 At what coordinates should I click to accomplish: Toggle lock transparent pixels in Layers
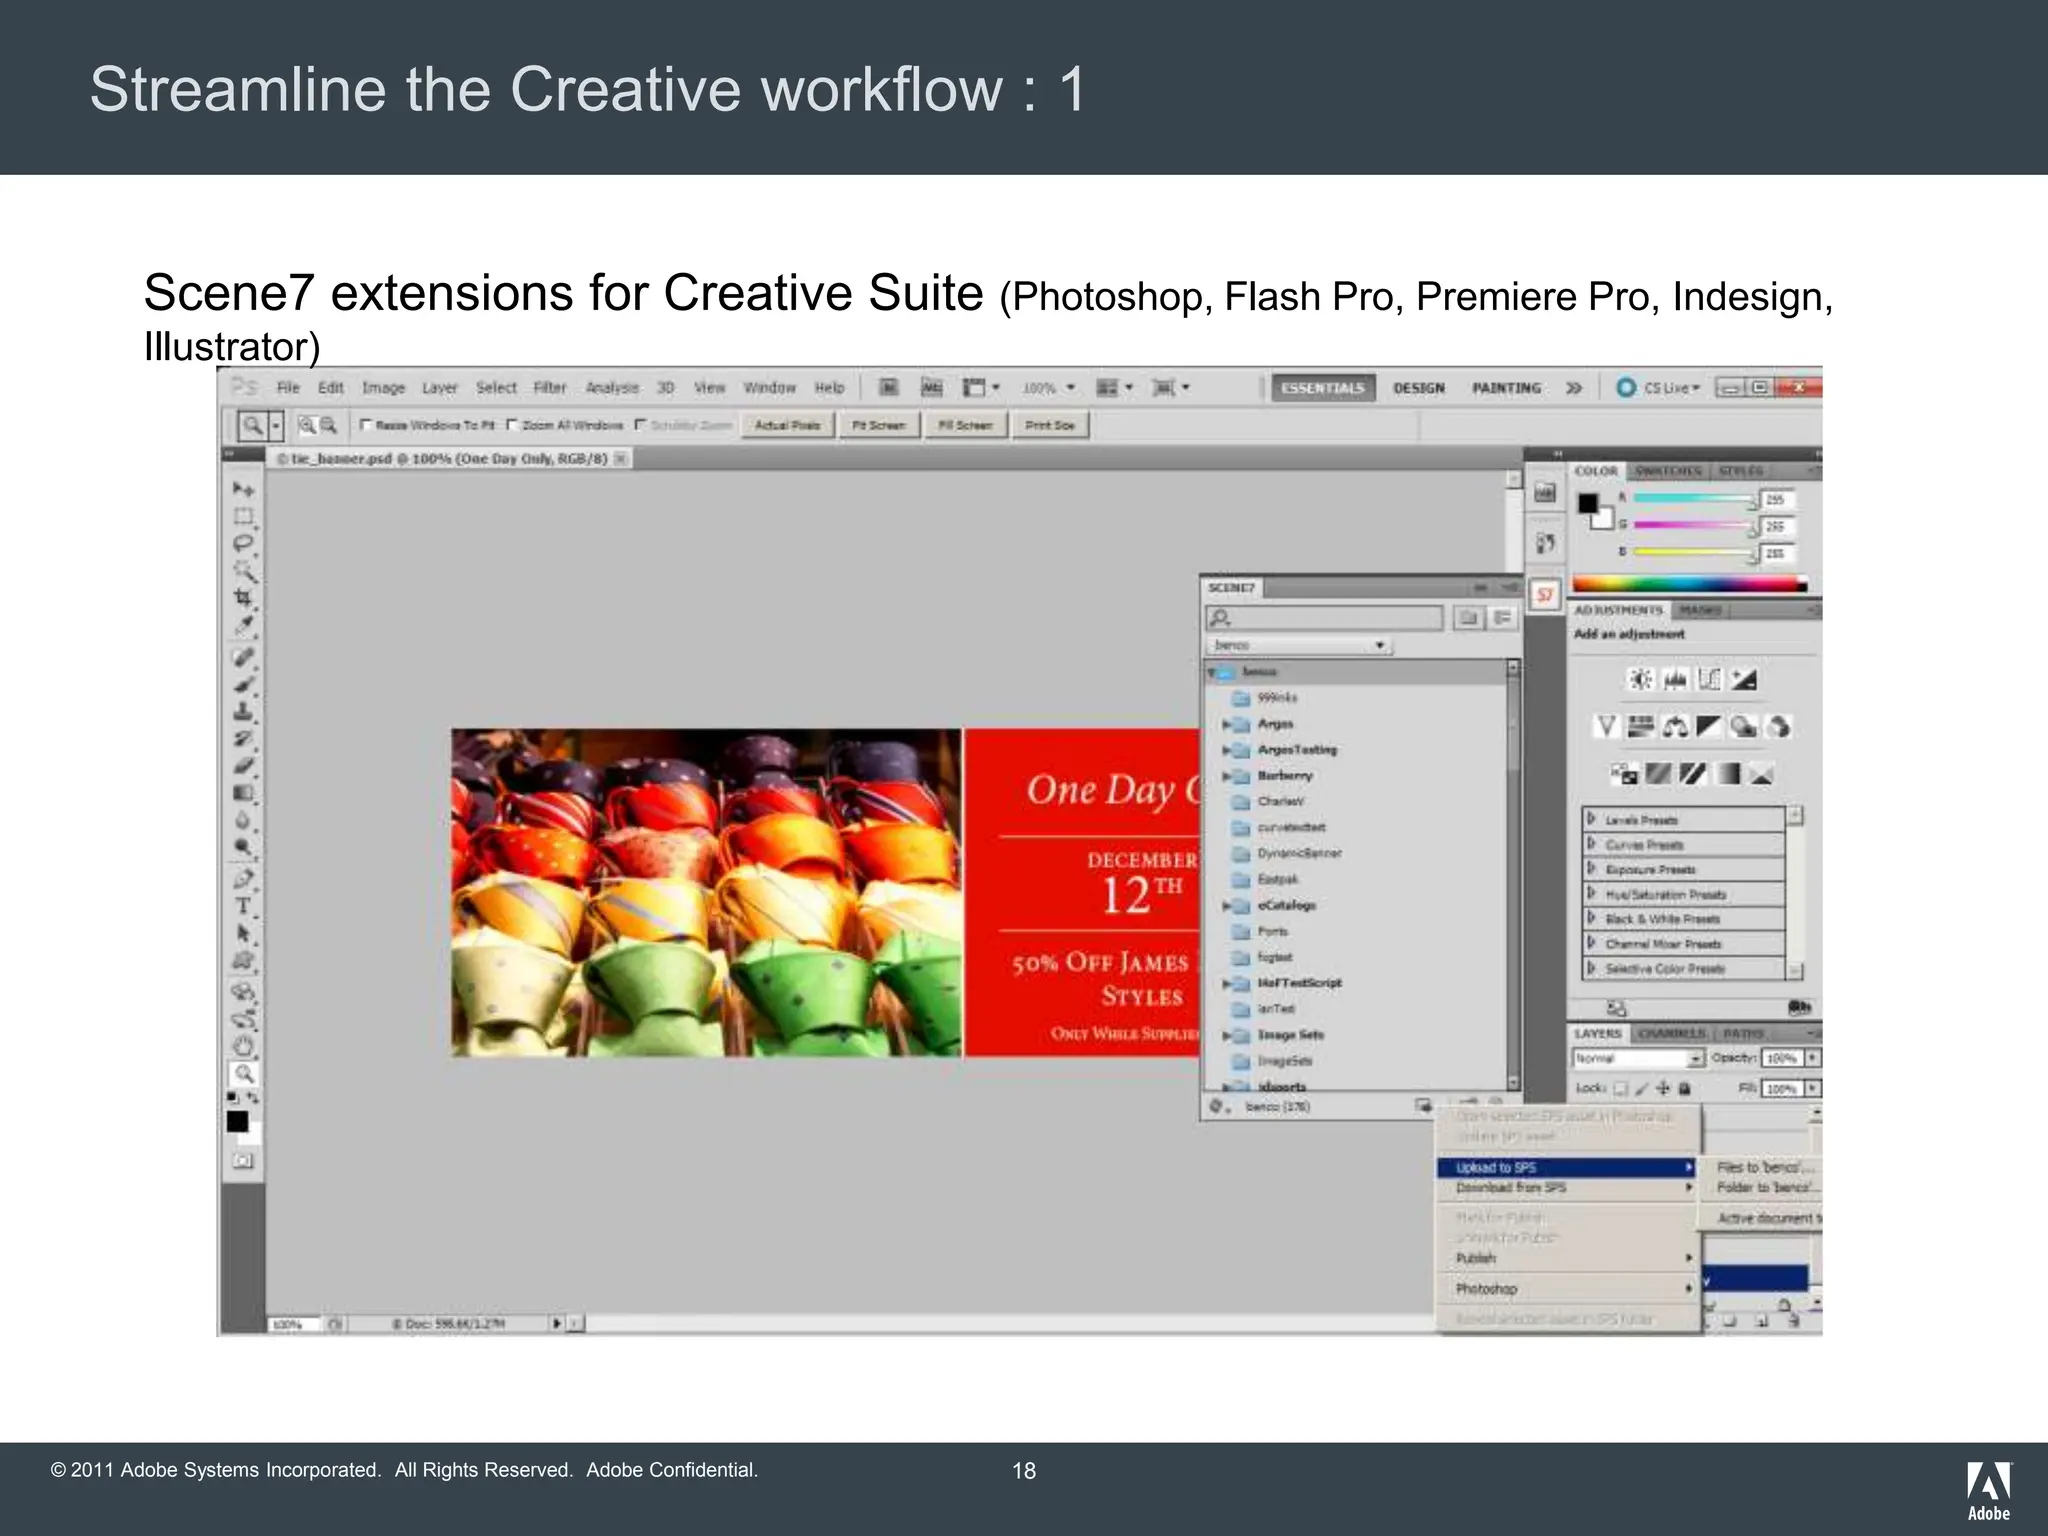pos(1622,1088)
